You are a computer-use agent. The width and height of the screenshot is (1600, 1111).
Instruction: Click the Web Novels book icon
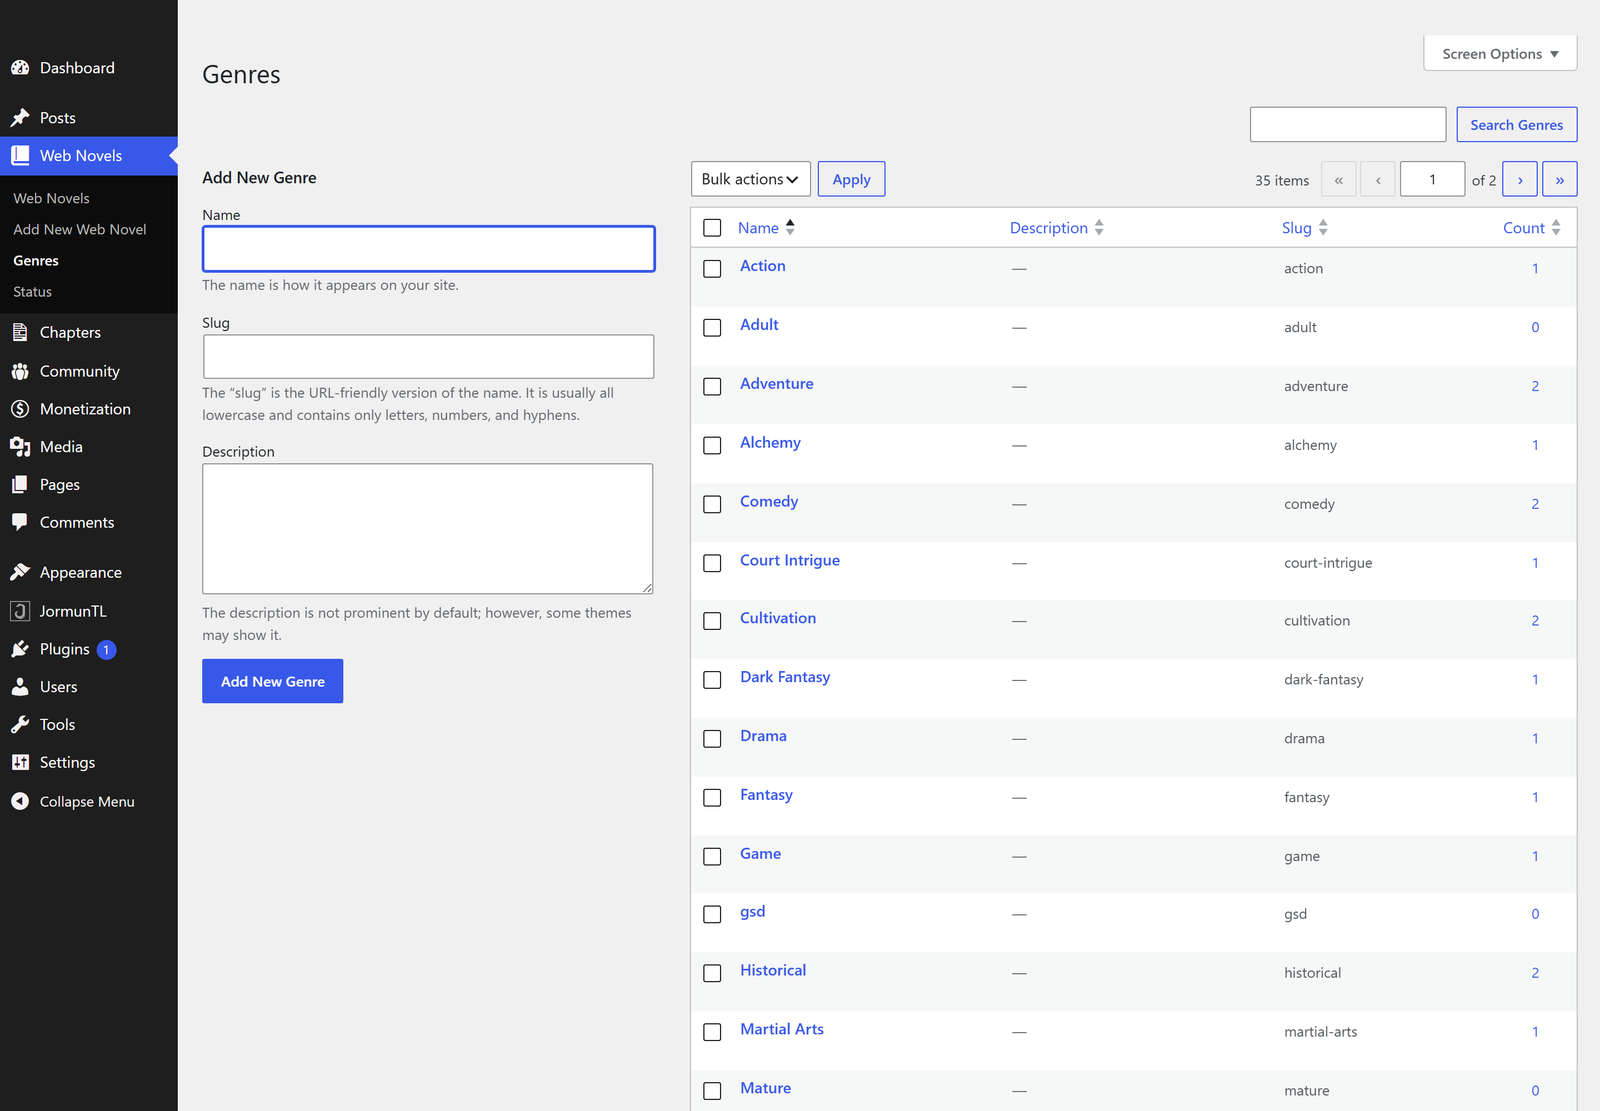[x=20, y=155]
